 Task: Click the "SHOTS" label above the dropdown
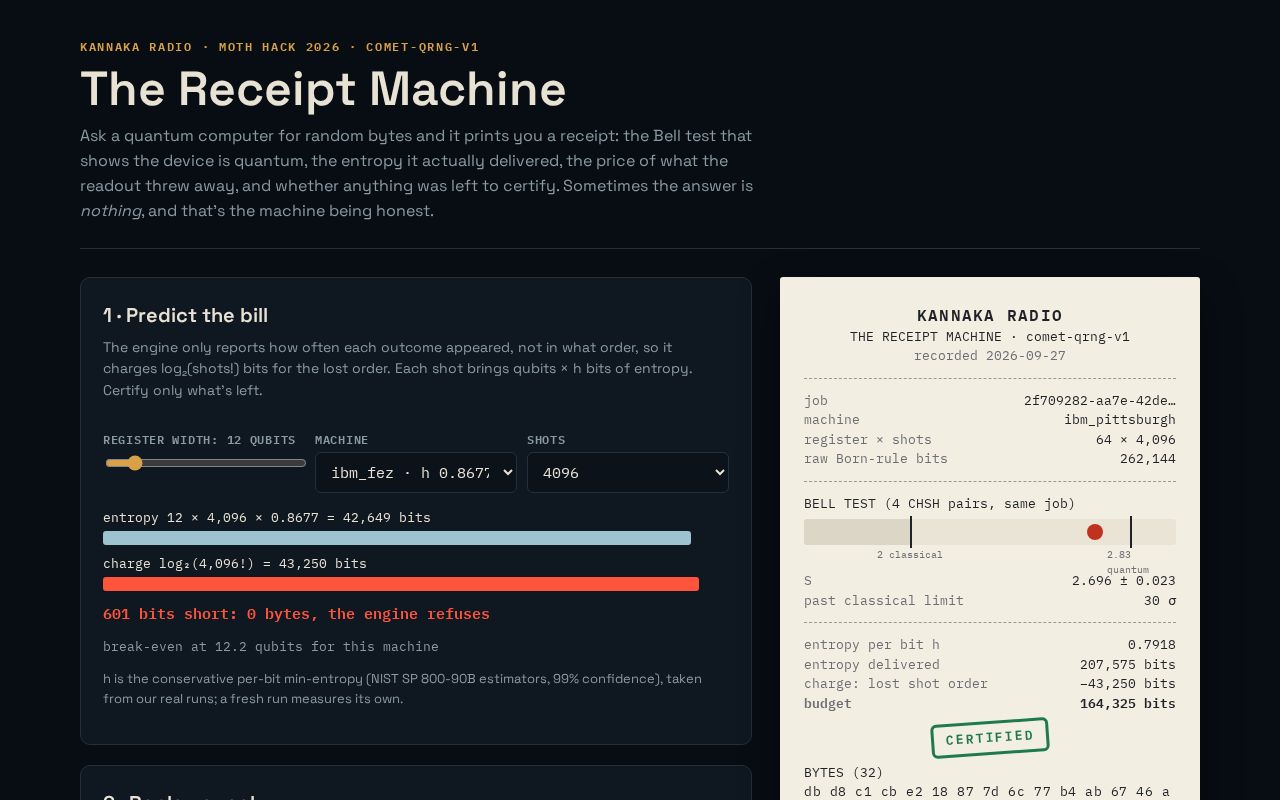tap(546, 440)
